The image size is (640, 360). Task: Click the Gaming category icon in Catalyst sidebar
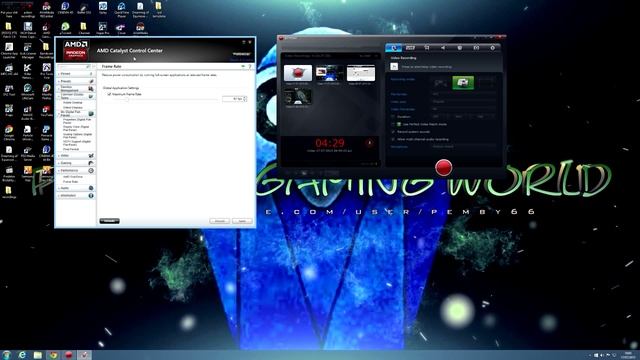click(x=91, y=163)
